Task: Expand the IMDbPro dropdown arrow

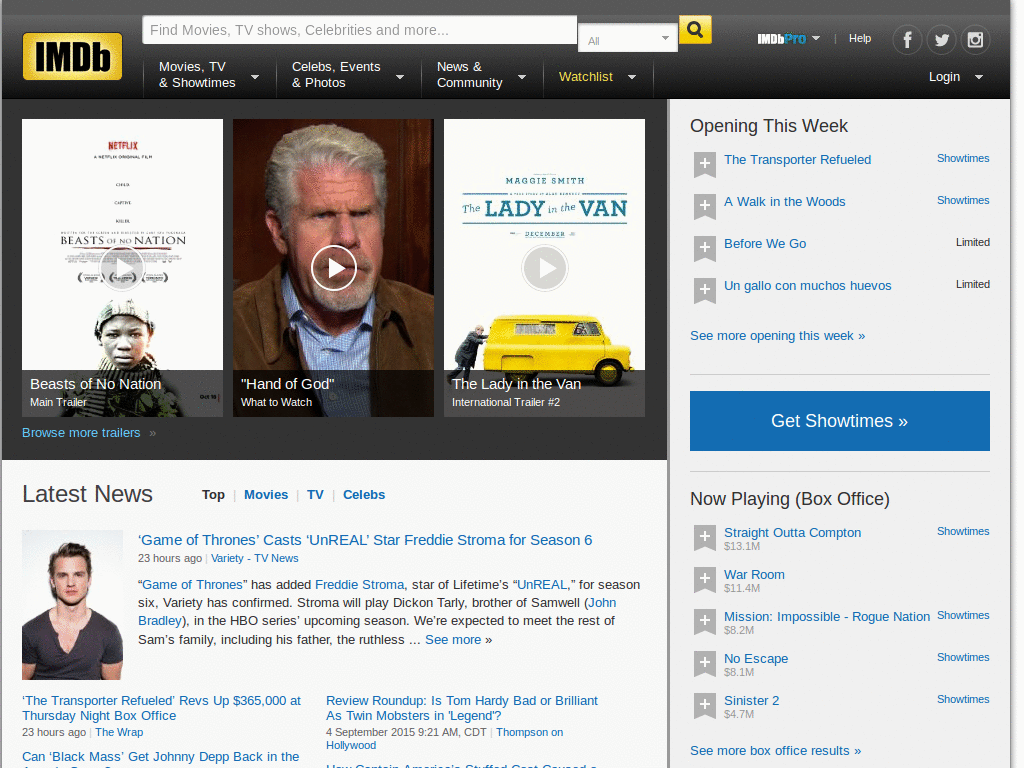Action: coord(817,38)
